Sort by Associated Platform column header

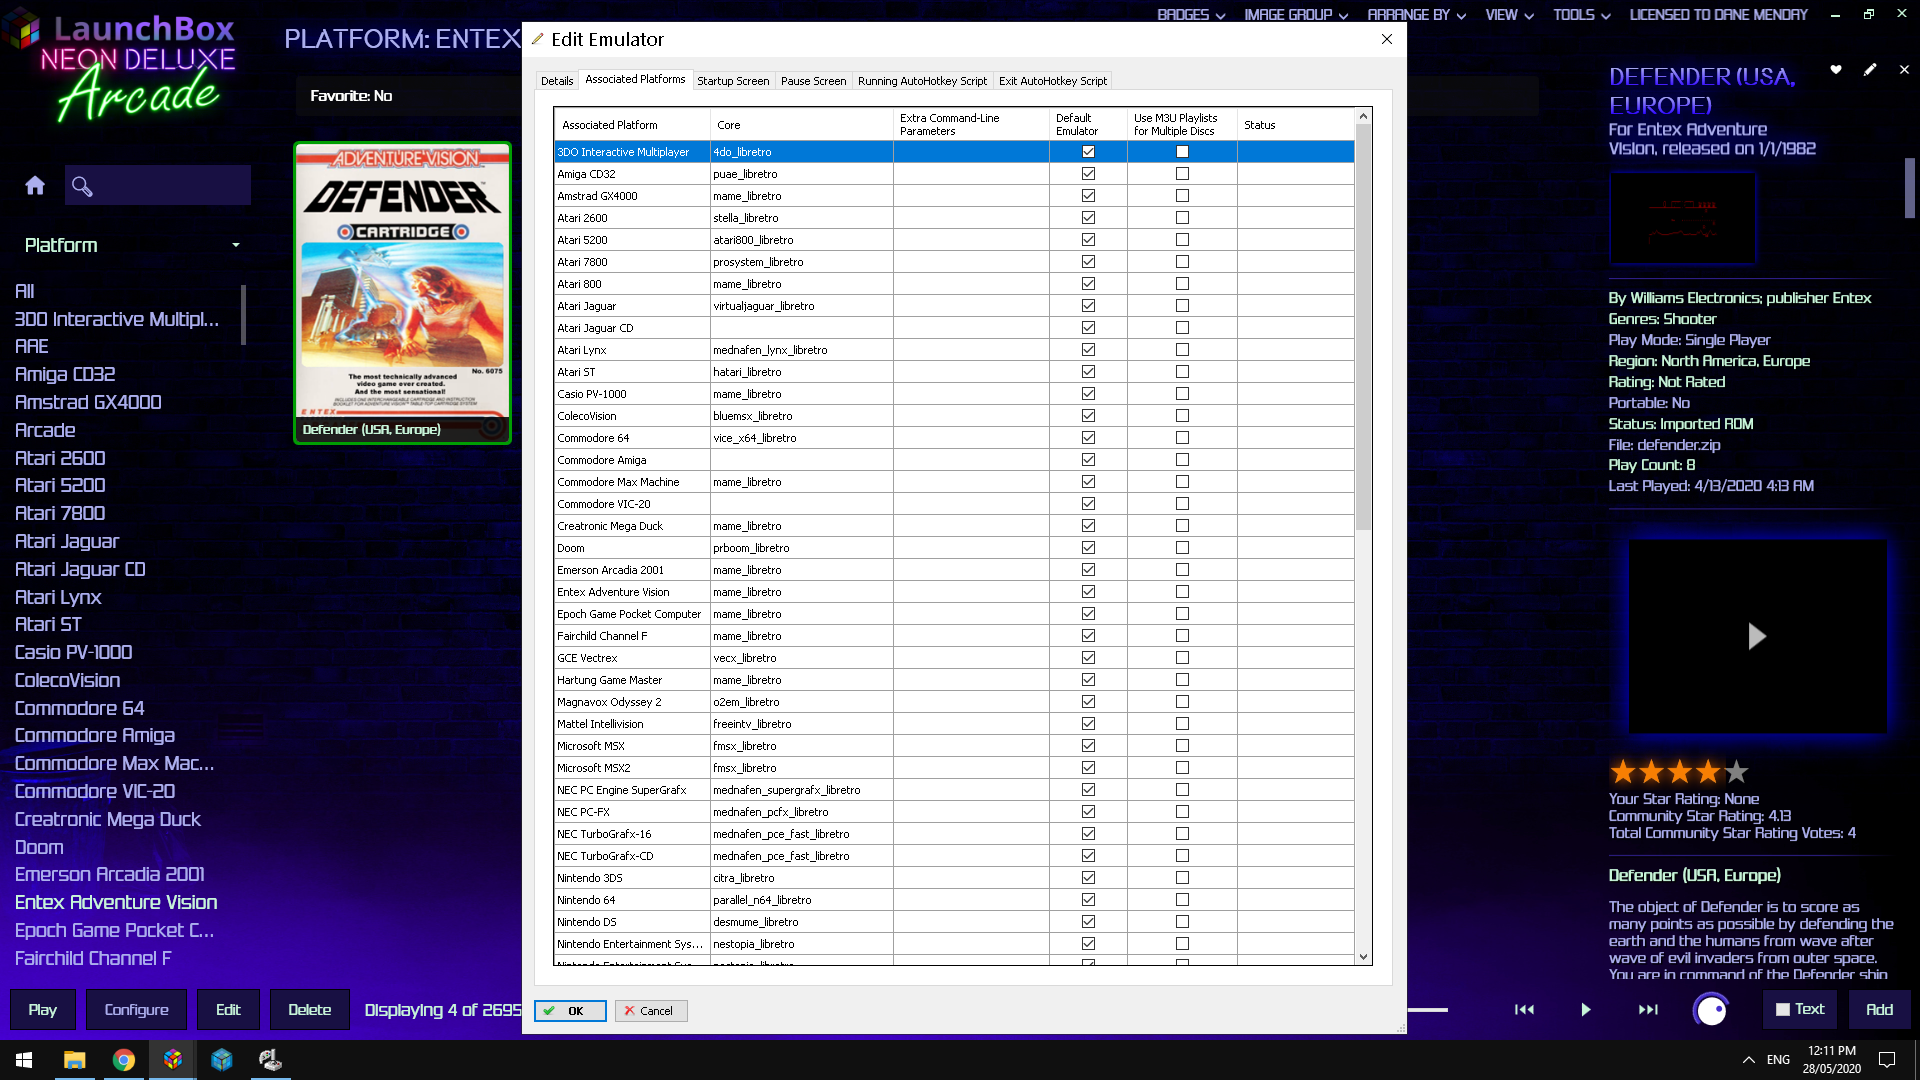pyautogui.click(x=632, y=125)
